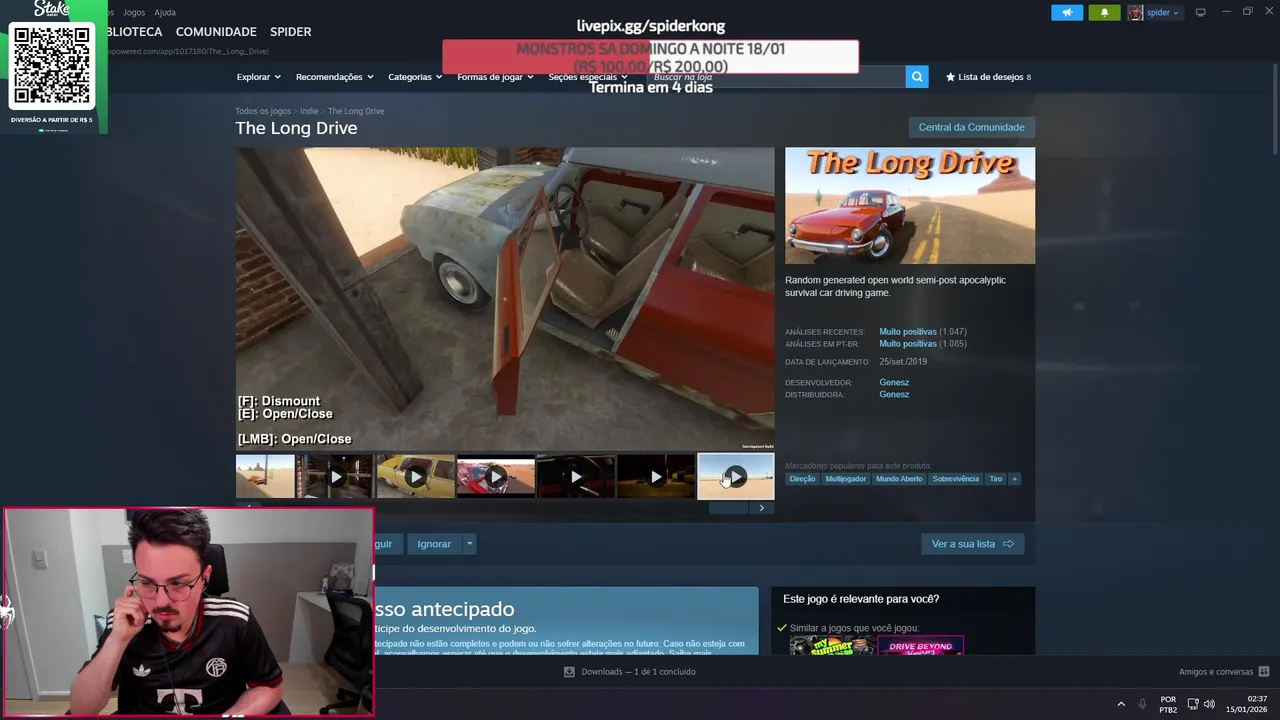Open the SPIDER profile tab
Screen dimensions: 1280x720
click(x=290, y=32)
